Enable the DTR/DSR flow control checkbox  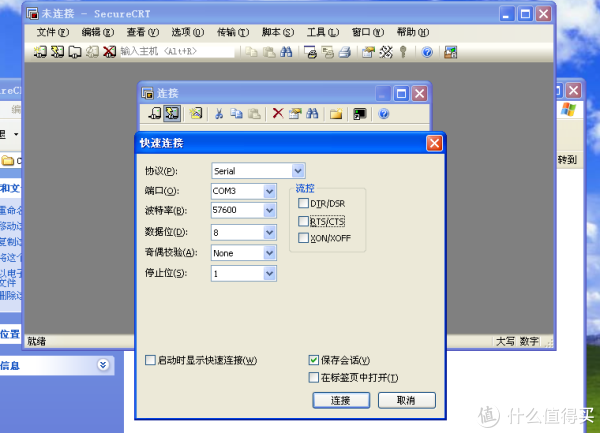pyautogui.click(x=303, y=203)
